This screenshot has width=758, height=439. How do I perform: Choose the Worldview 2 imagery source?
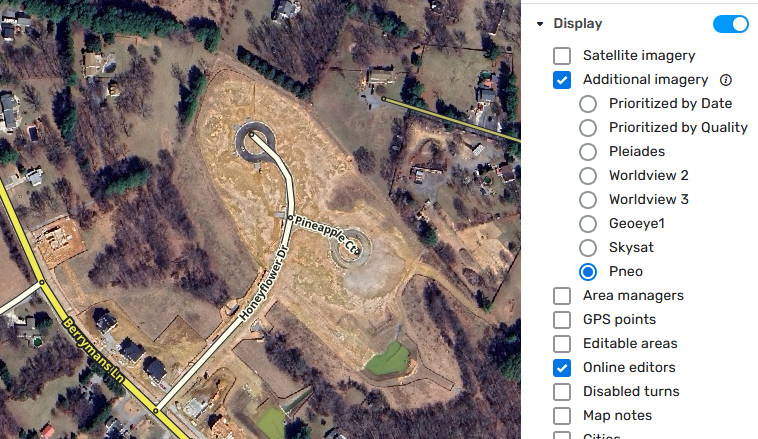click(x=588, y=176)
